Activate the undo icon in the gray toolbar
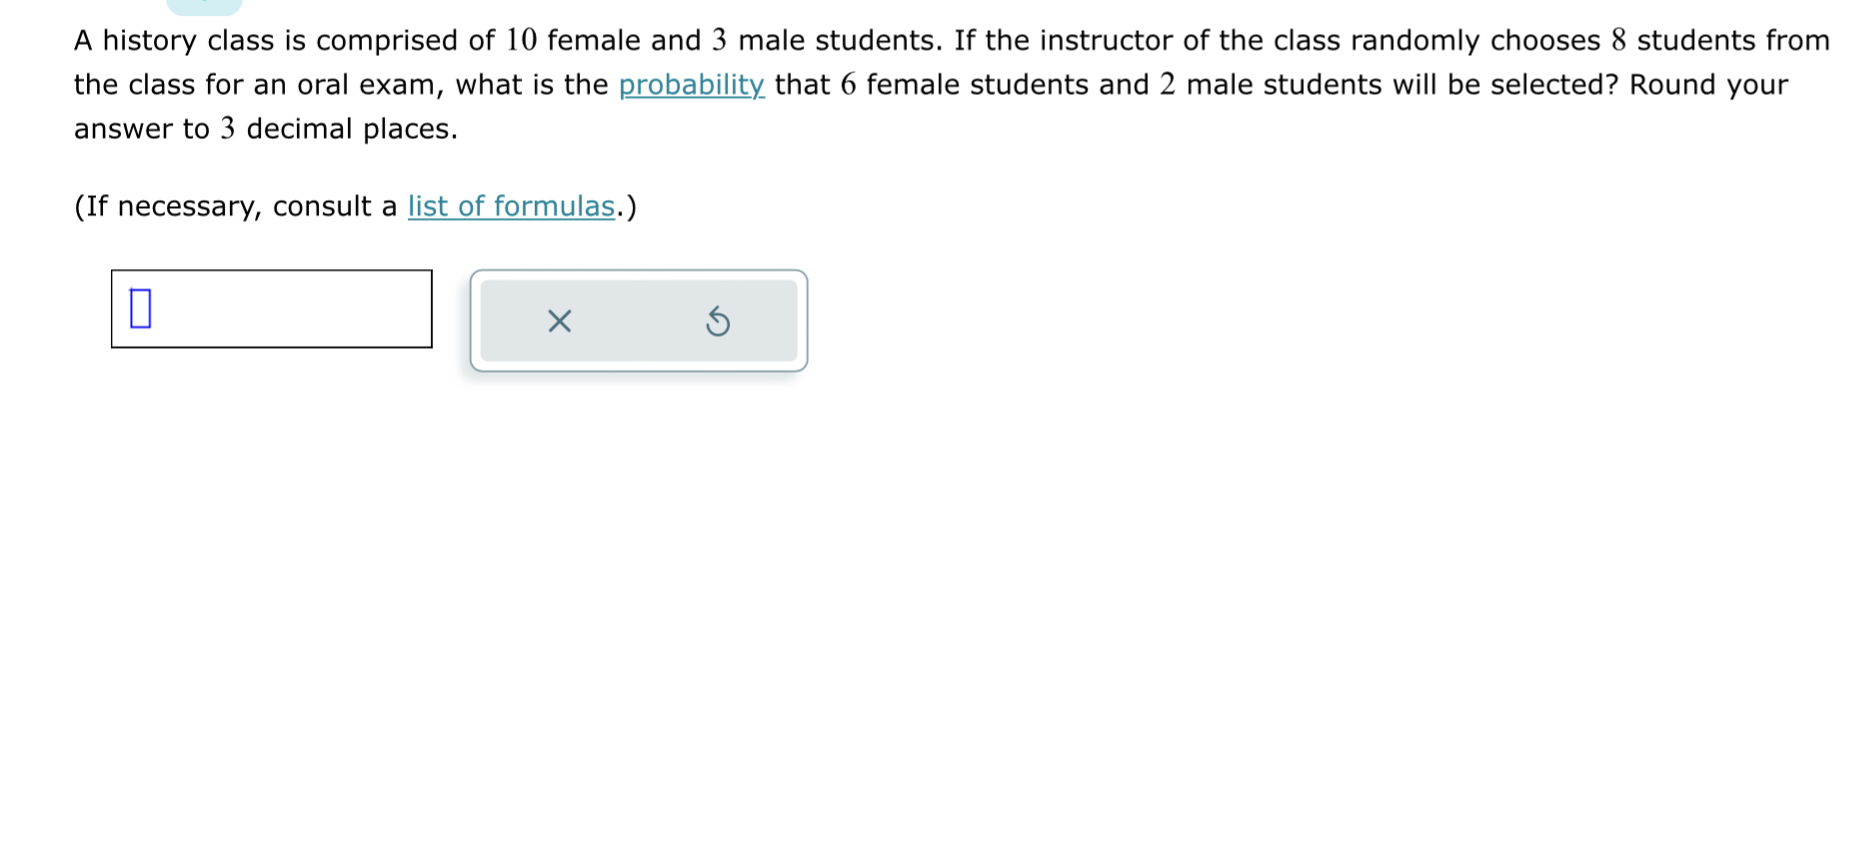1857x864 pixels. 718,321
